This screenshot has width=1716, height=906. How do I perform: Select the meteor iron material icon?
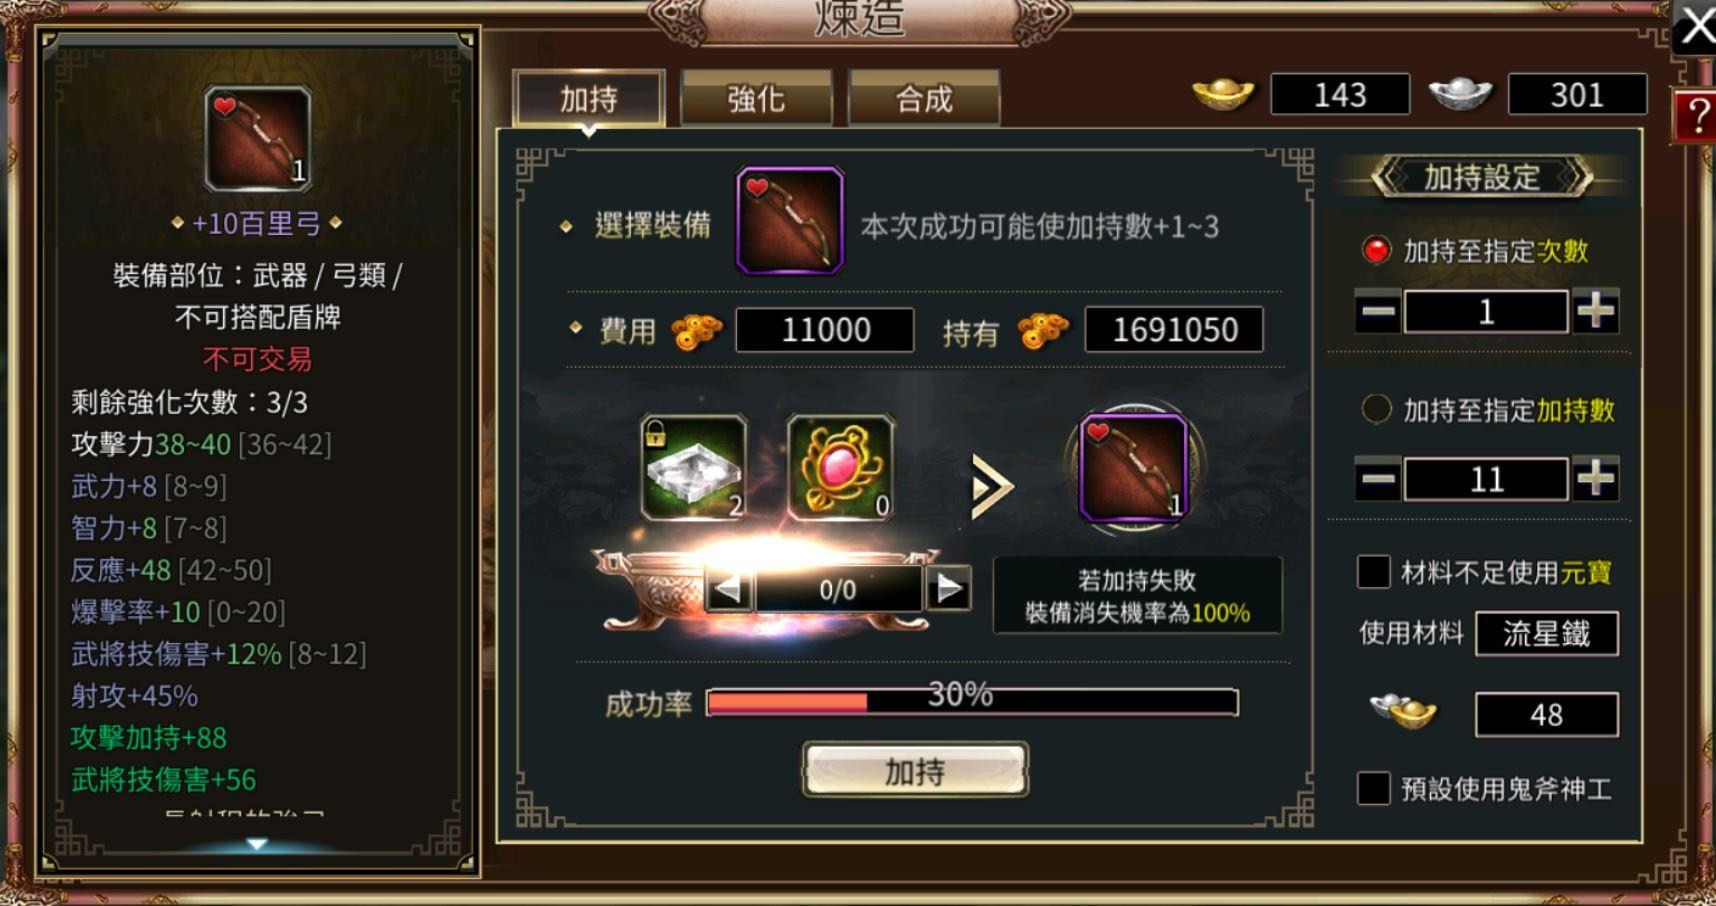[x=694, y=468]
